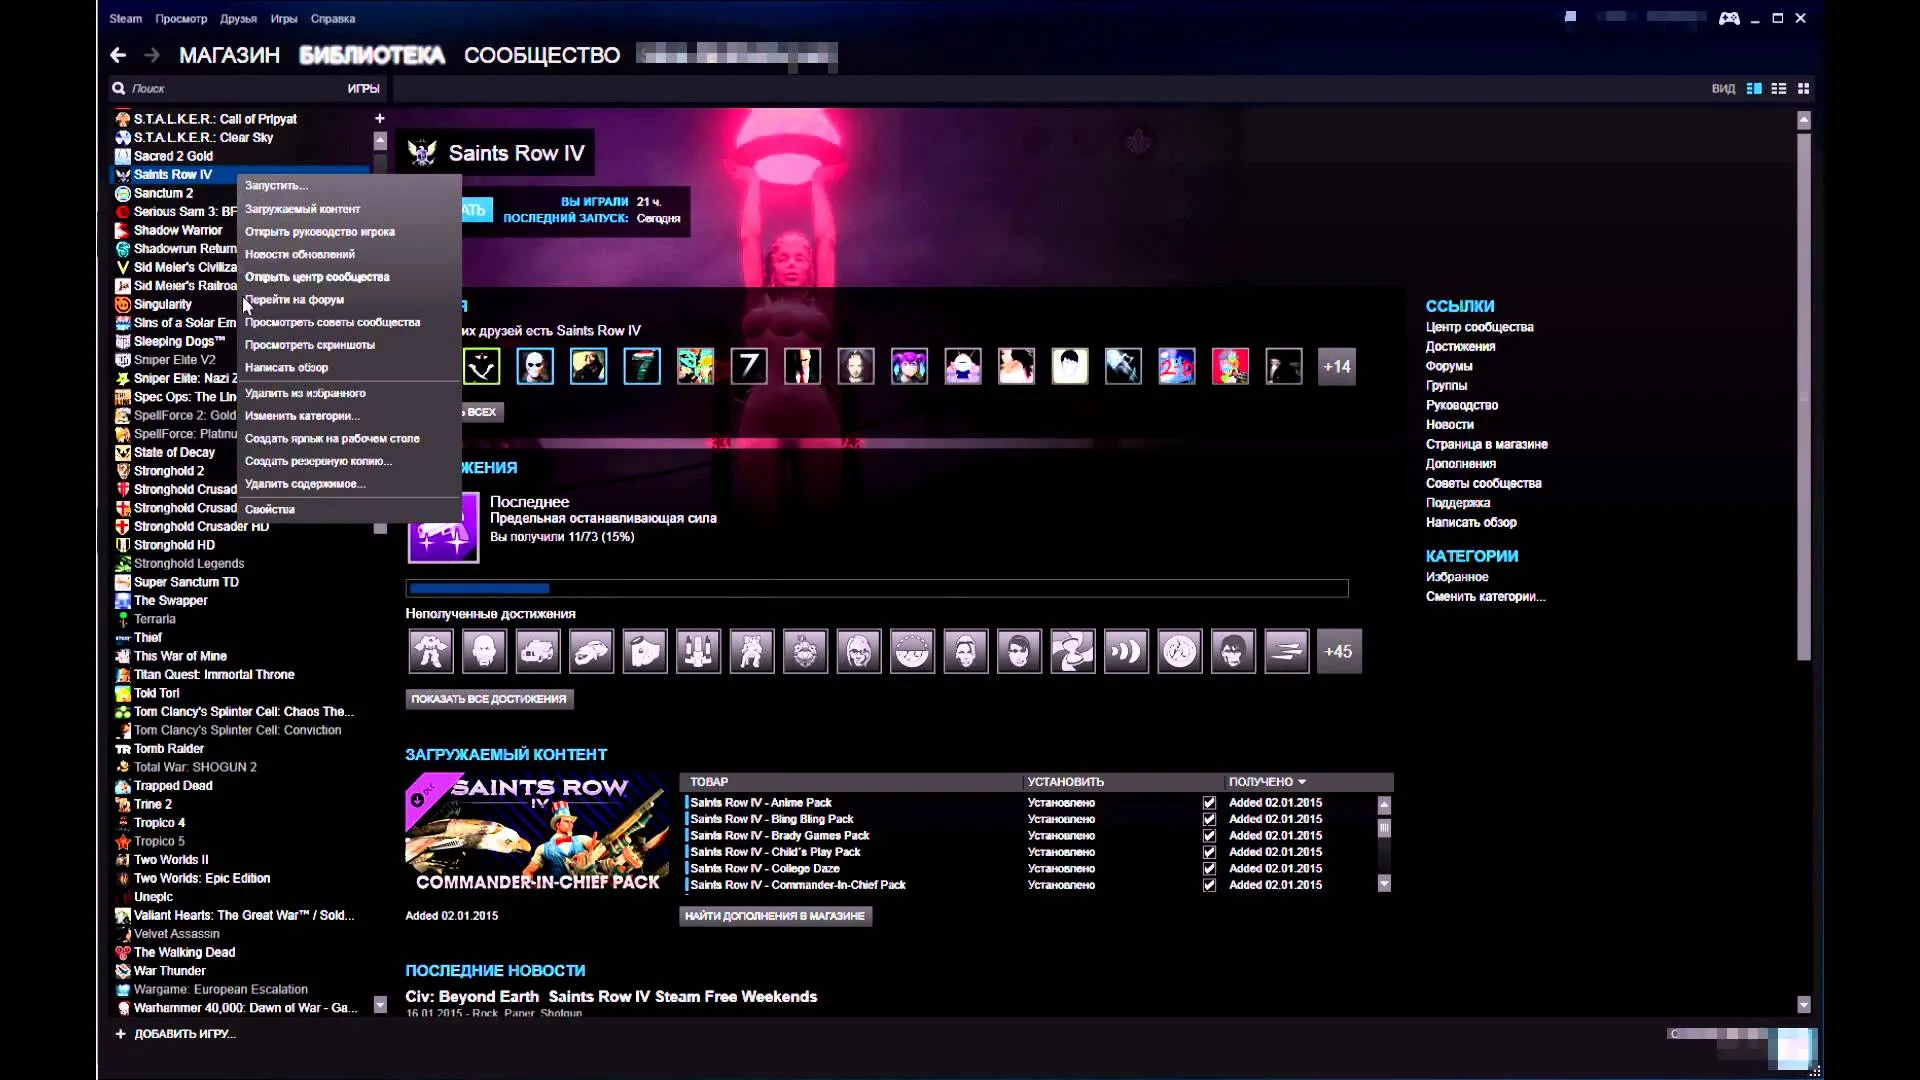Click the ПОЛУЧЕНО column sort arrow
The image size is (1920, 1080).
(1302, 782)
